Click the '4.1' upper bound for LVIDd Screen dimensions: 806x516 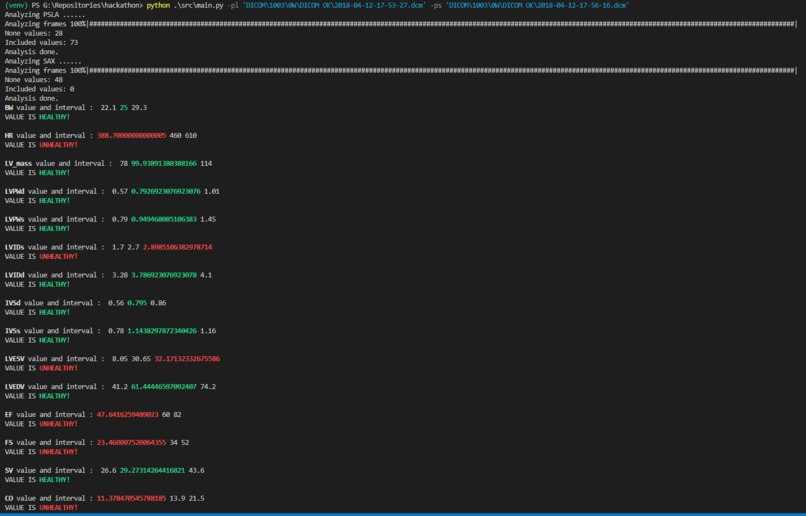point(206,275)
